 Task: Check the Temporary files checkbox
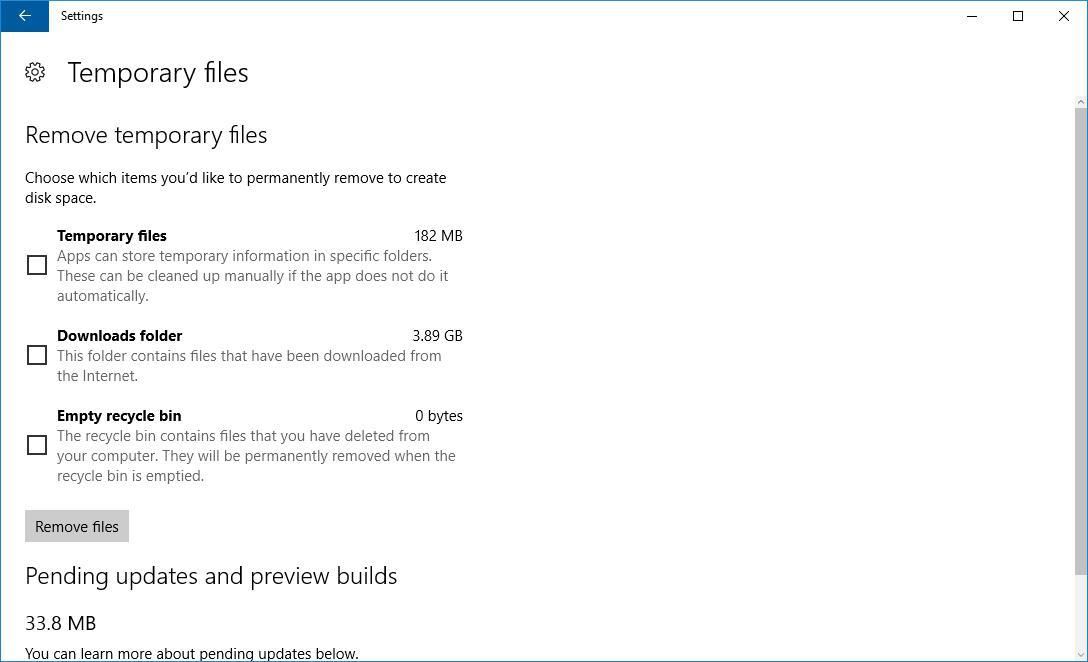point(37,265)
